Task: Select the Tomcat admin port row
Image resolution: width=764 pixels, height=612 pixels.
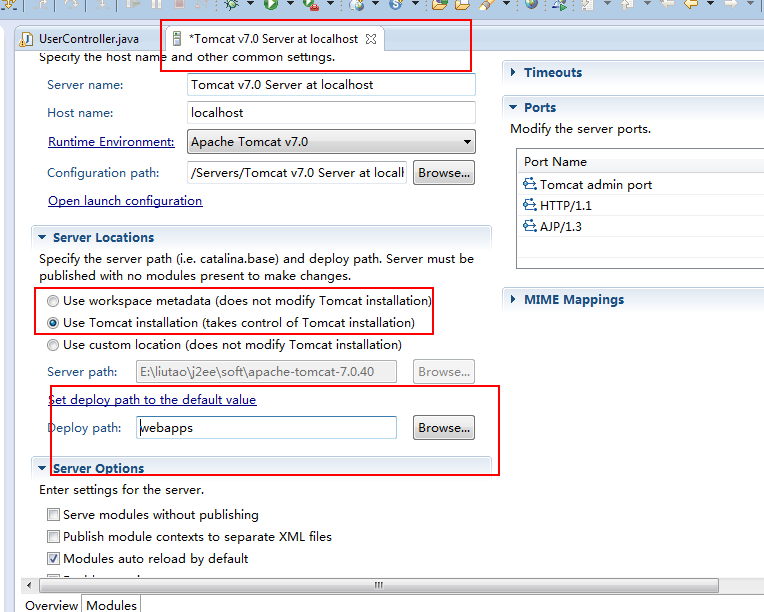Action: click(641, 185)
